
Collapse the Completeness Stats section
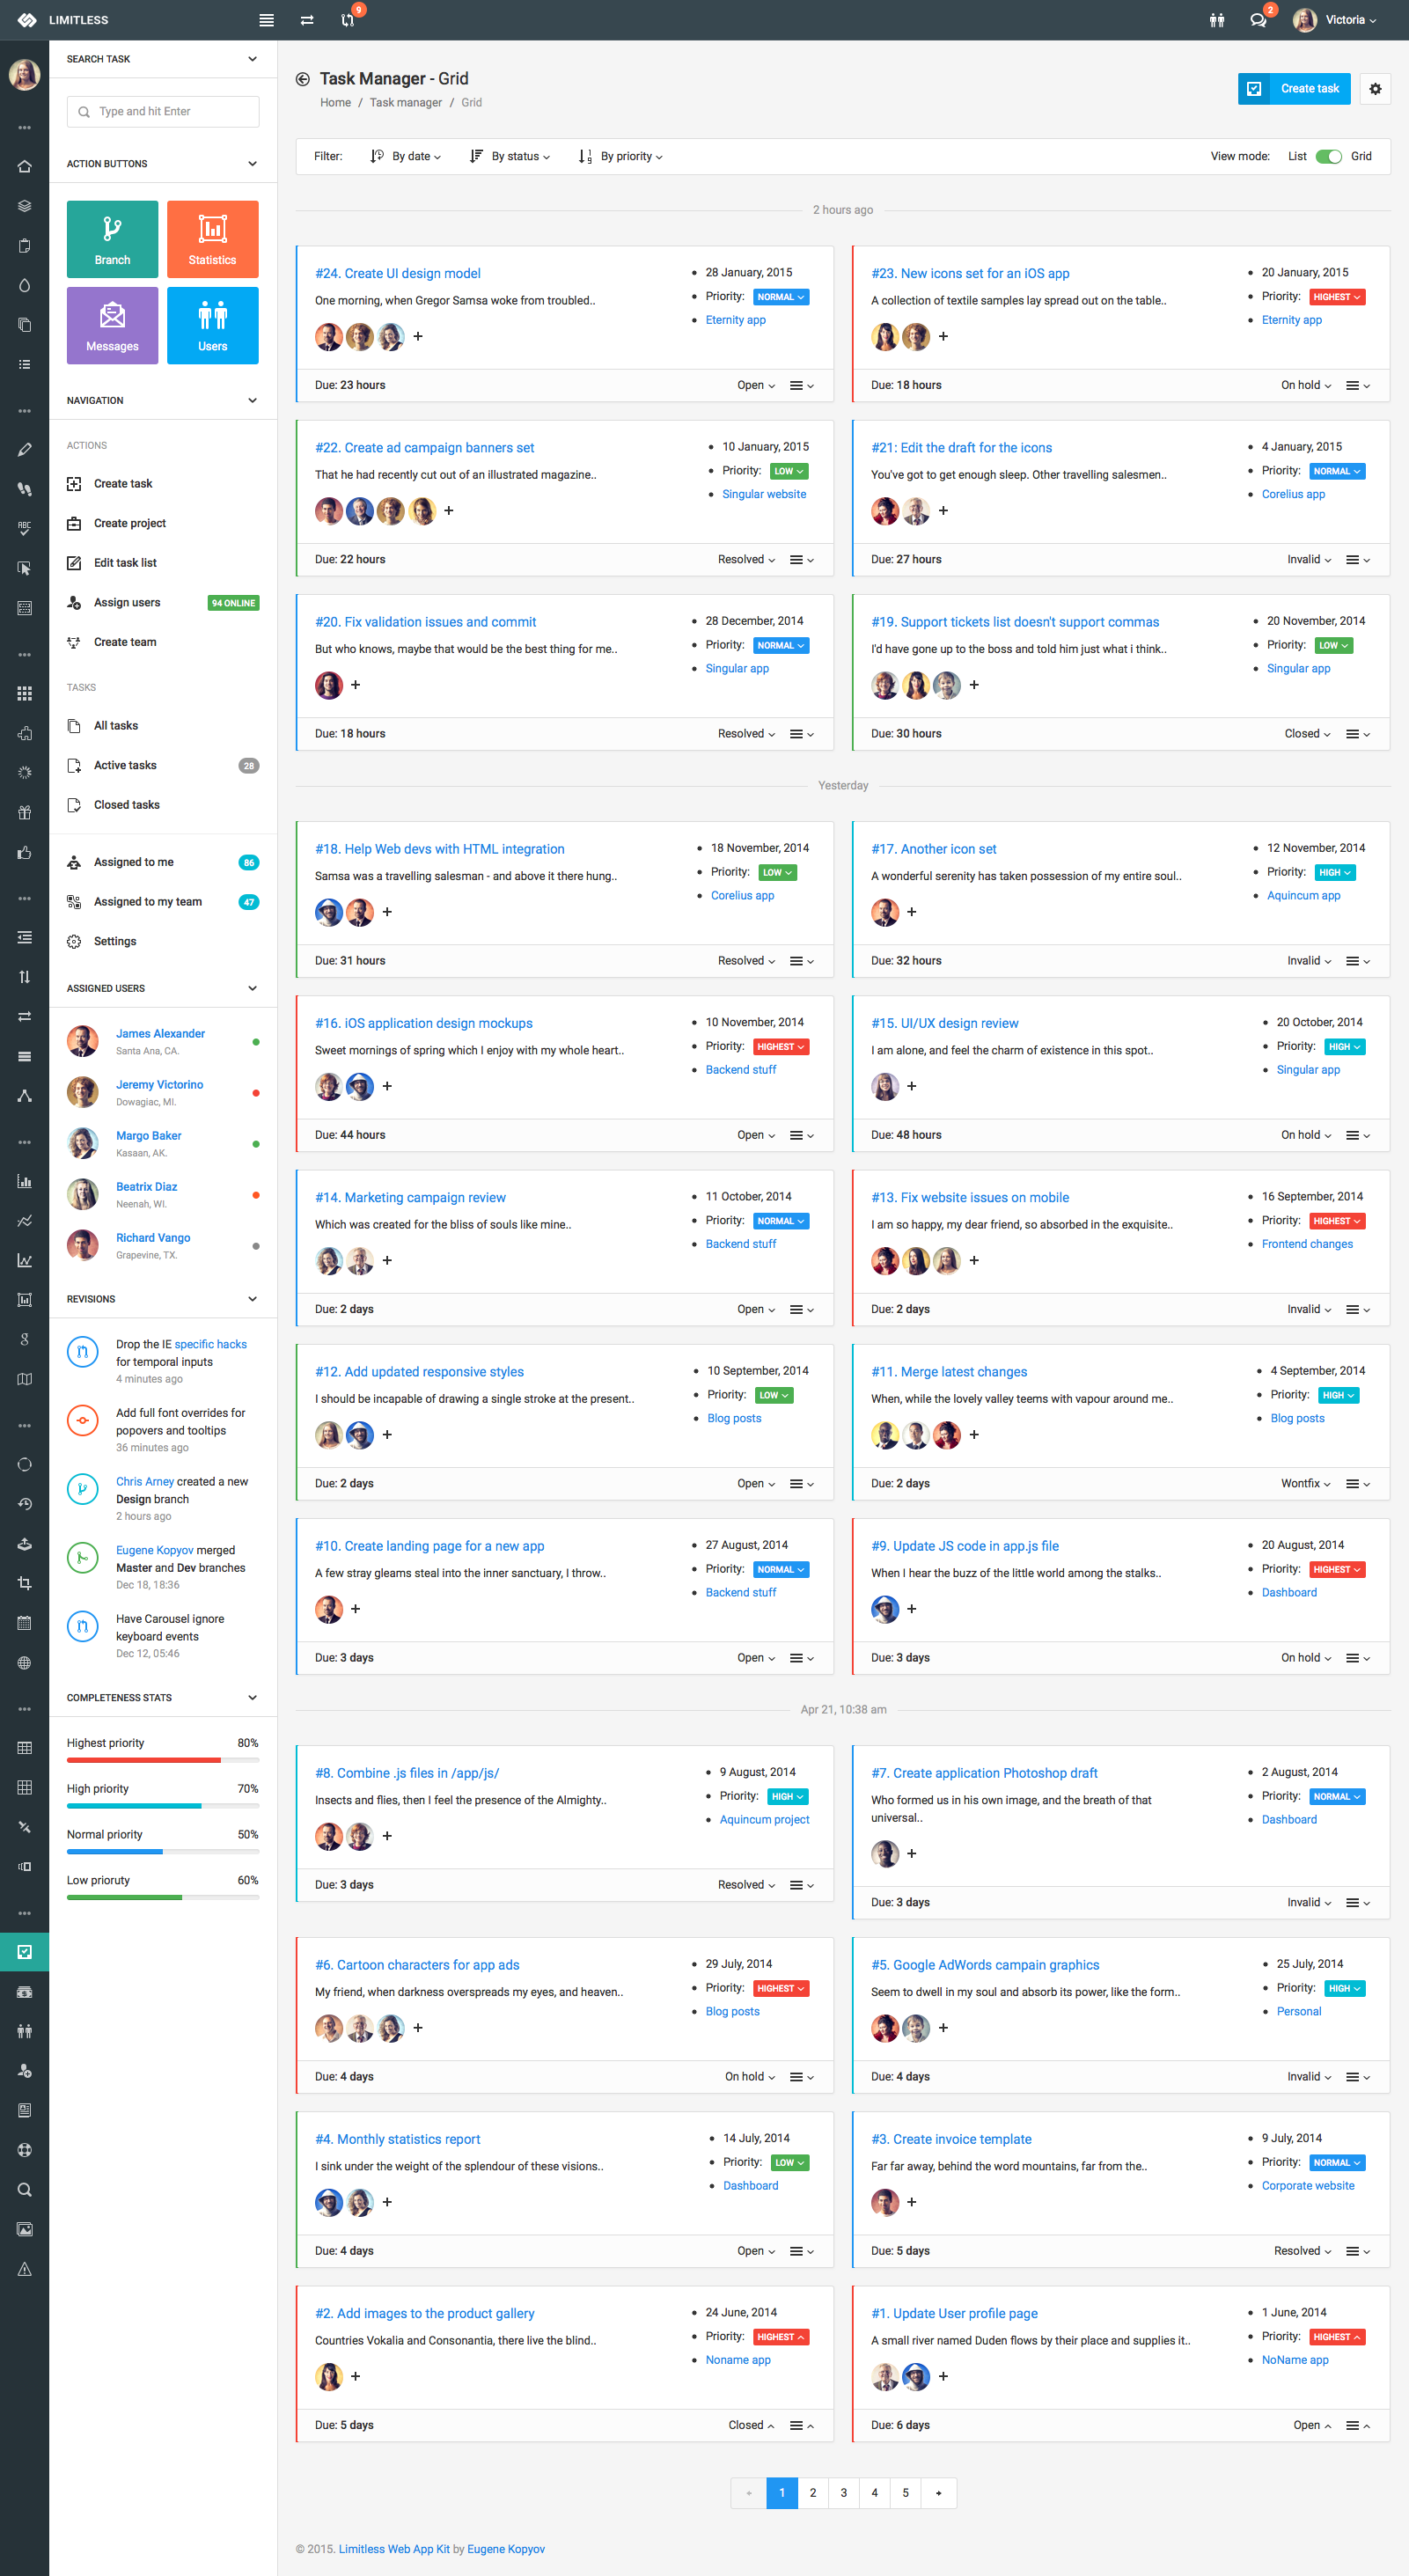coord(252,1697)
